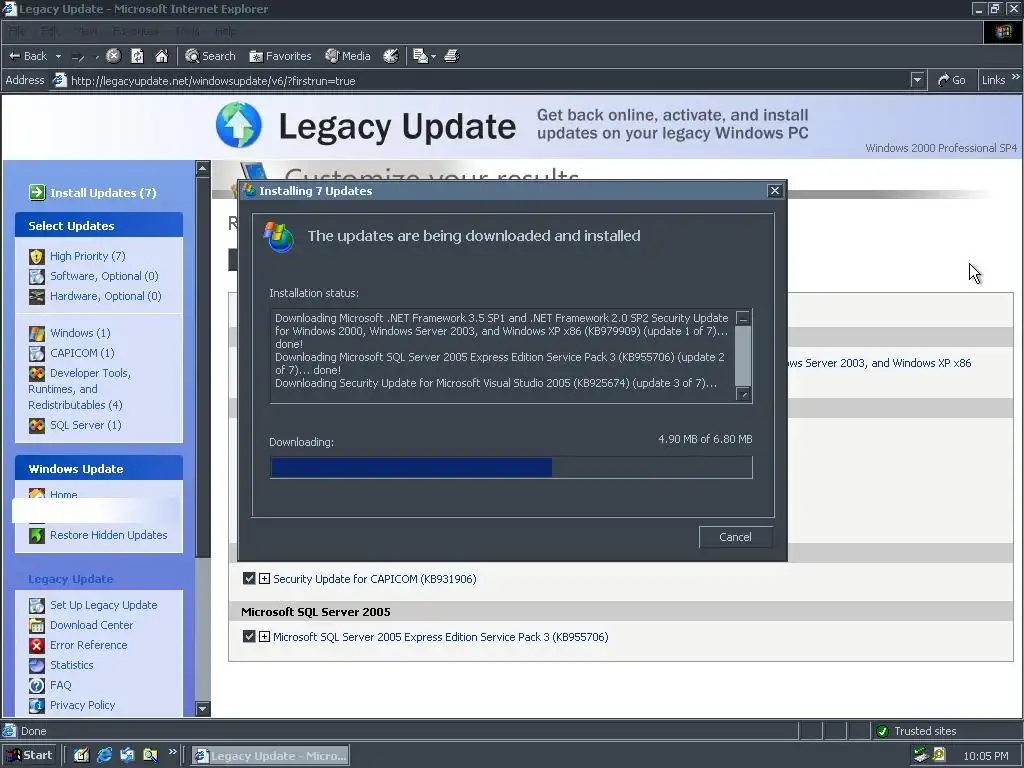1024x768 pixels.
Task: Open the Back history dropdown arrow
Action: coord(58,57)
